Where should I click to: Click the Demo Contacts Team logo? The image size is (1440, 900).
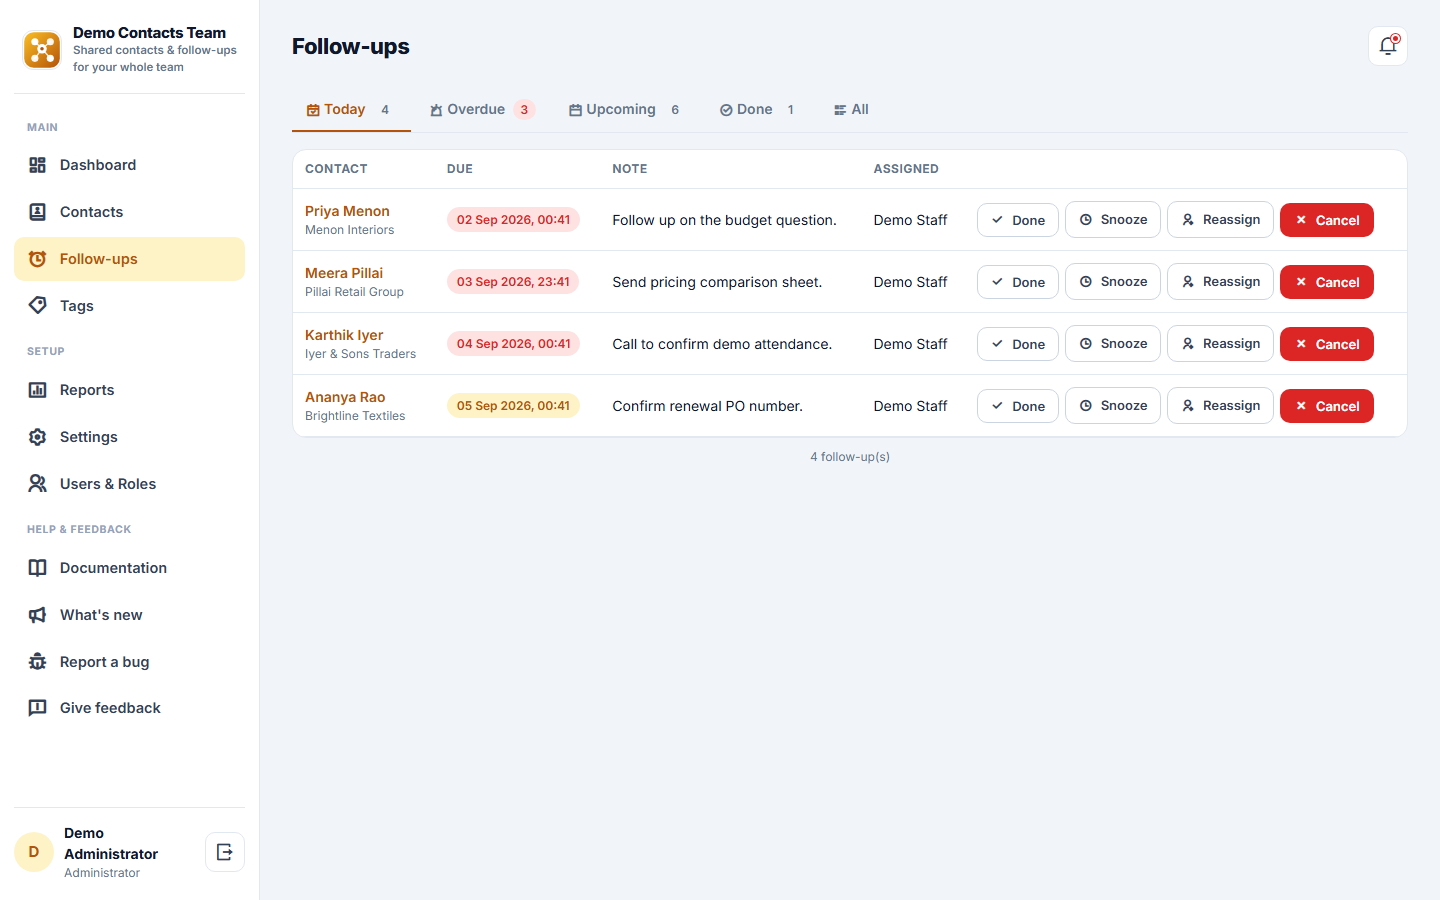42,49
